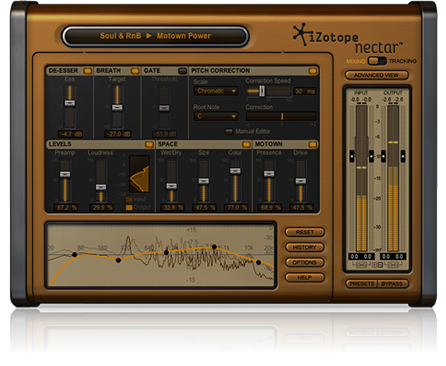Open the Scale Chromatic dropdown

[x=216, y=91]
